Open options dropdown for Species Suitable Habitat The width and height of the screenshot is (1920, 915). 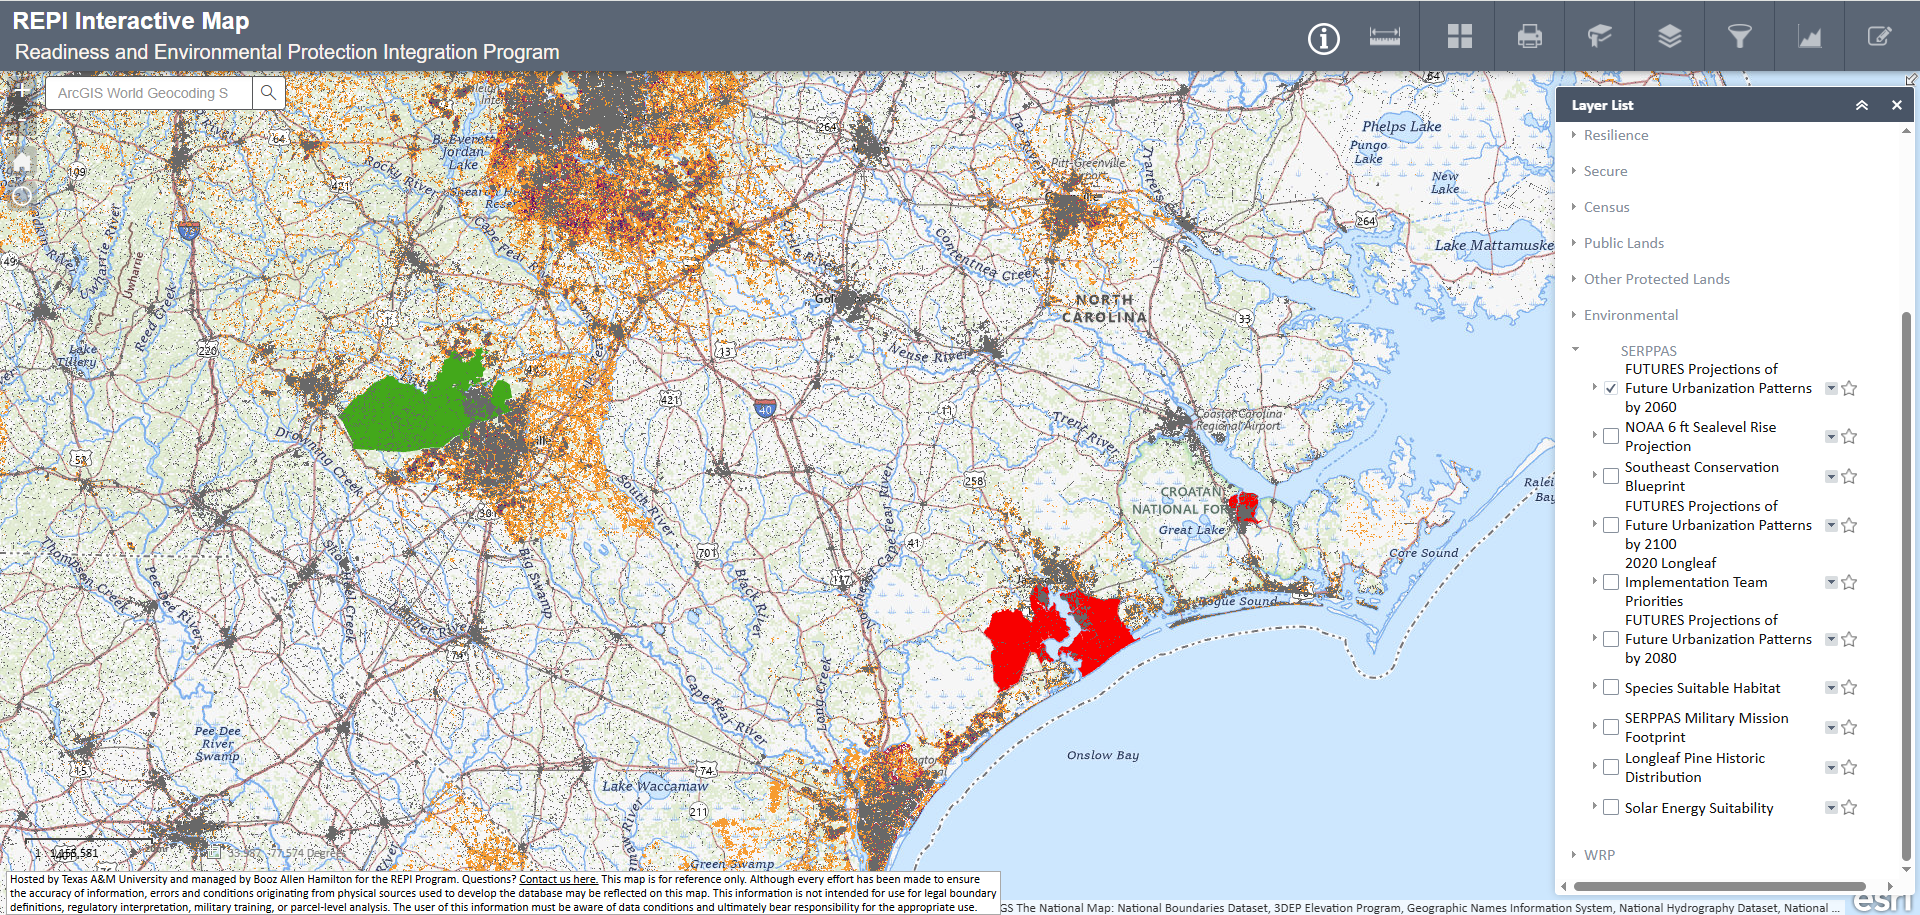coord(1831,687)
